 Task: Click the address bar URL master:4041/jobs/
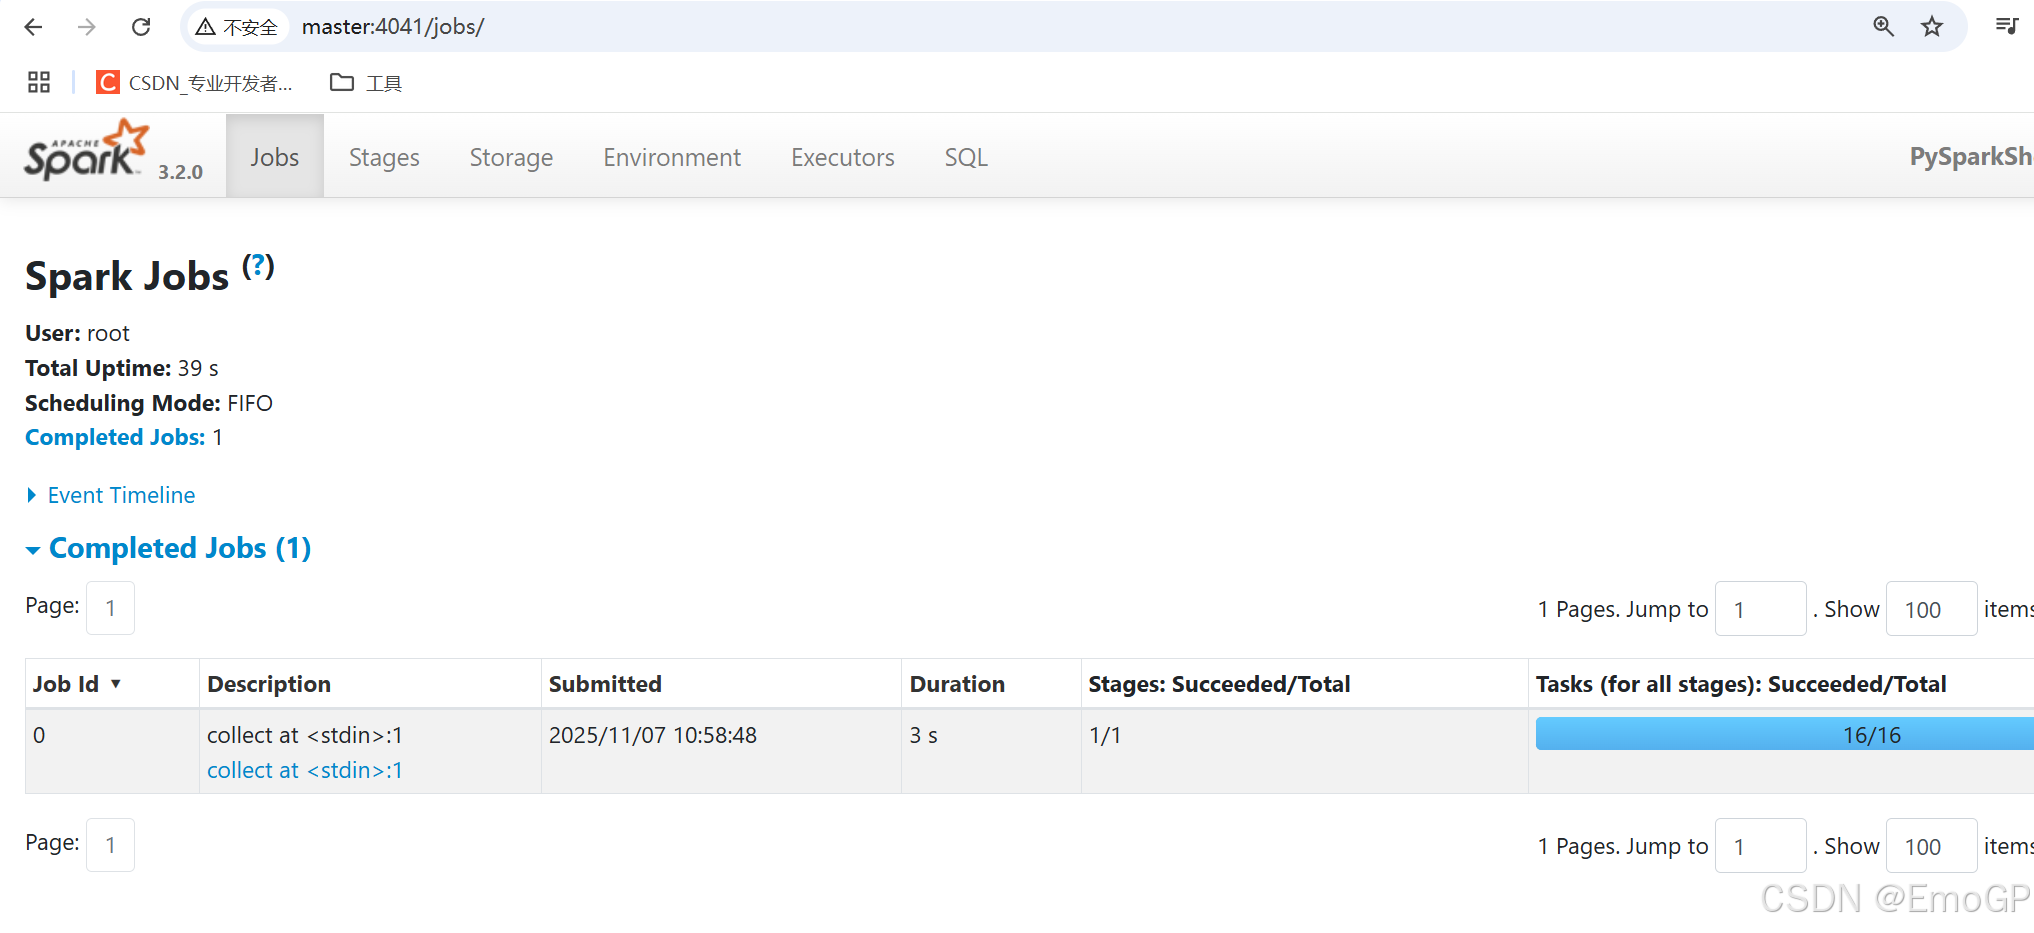[393, 27]
